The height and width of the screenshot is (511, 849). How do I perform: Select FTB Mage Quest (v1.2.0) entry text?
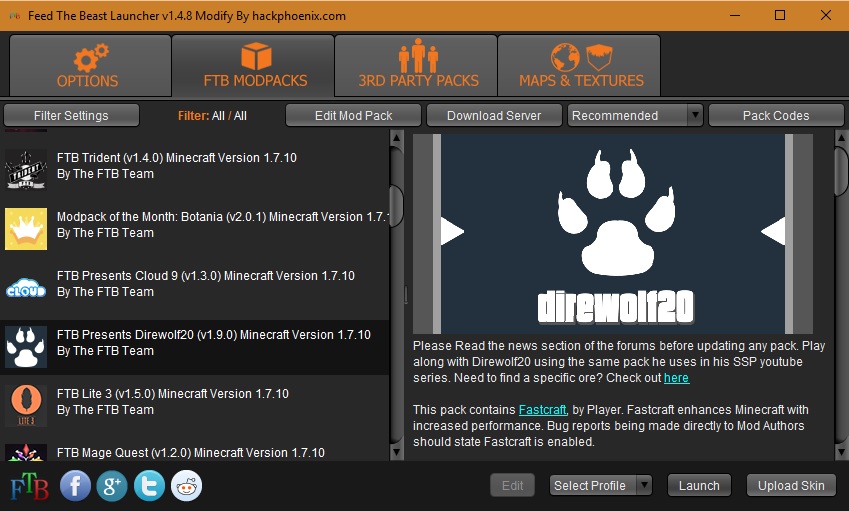191,453
